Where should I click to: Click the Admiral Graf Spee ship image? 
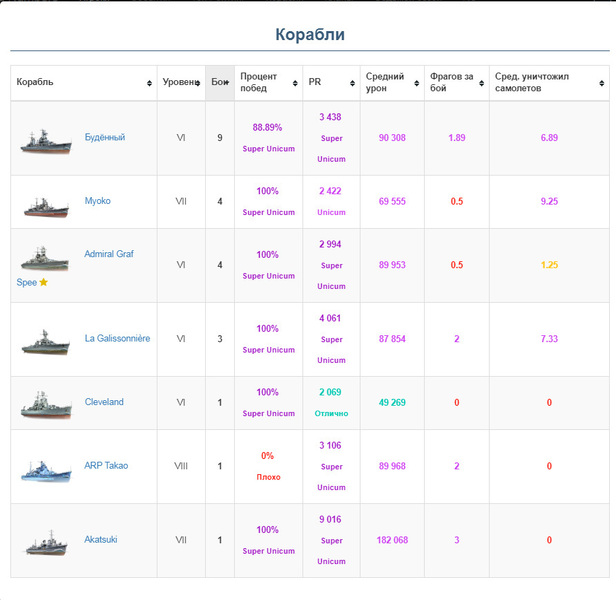click(46, 258)
